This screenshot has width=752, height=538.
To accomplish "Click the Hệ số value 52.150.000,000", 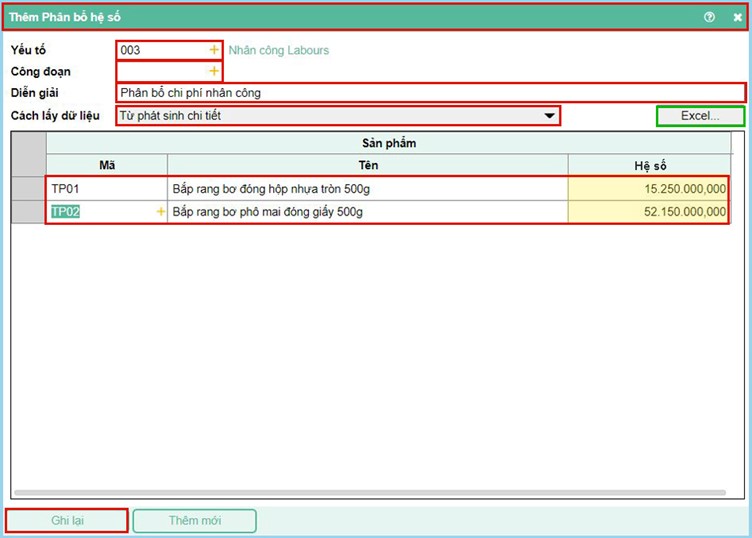I will tap(648, 212).
